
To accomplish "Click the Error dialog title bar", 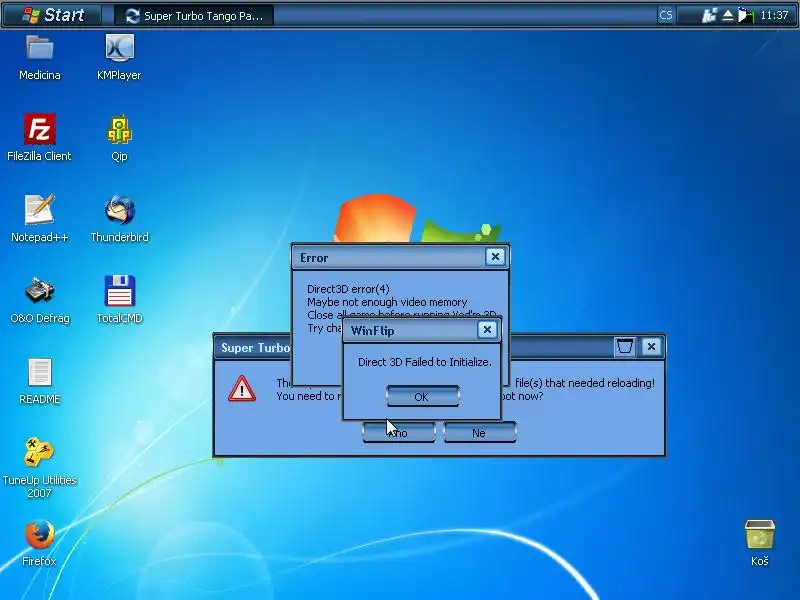I will pos(400,257).
